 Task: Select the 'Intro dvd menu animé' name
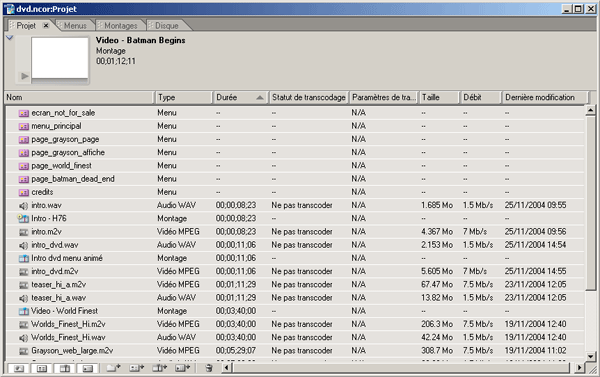pos(67,258)
